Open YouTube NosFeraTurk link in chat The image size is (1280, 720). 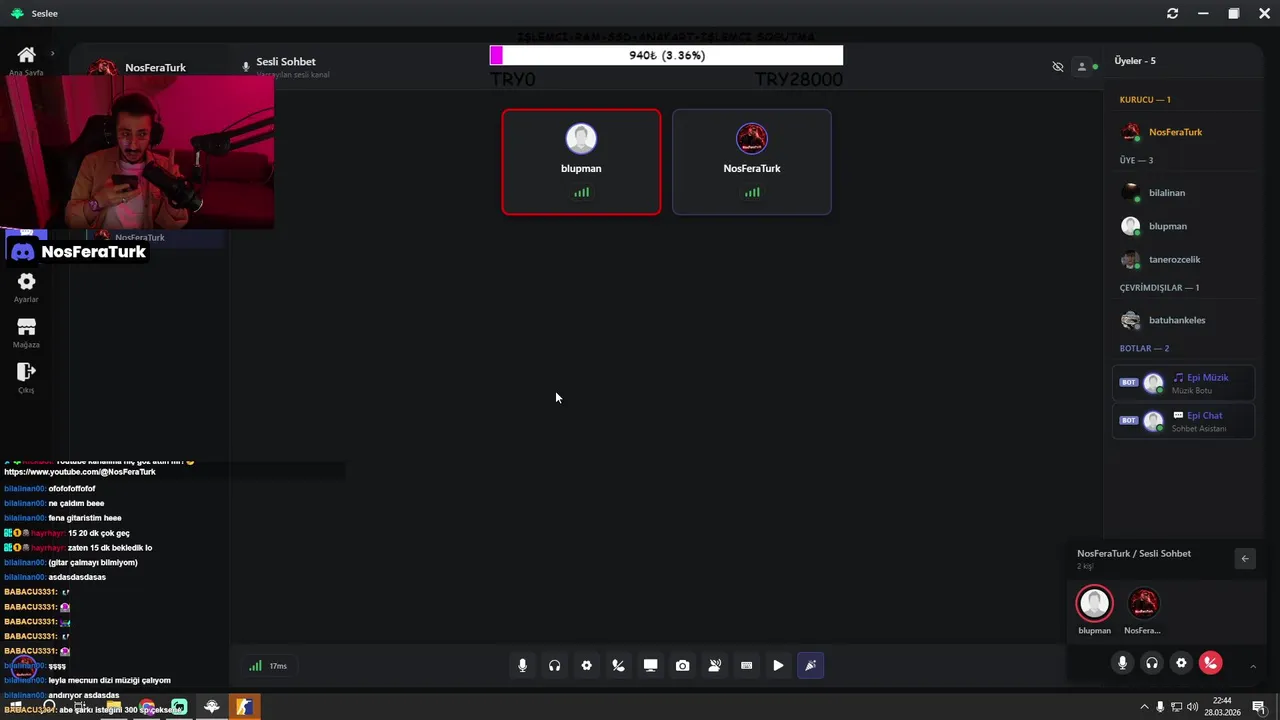tap(80, 472)
